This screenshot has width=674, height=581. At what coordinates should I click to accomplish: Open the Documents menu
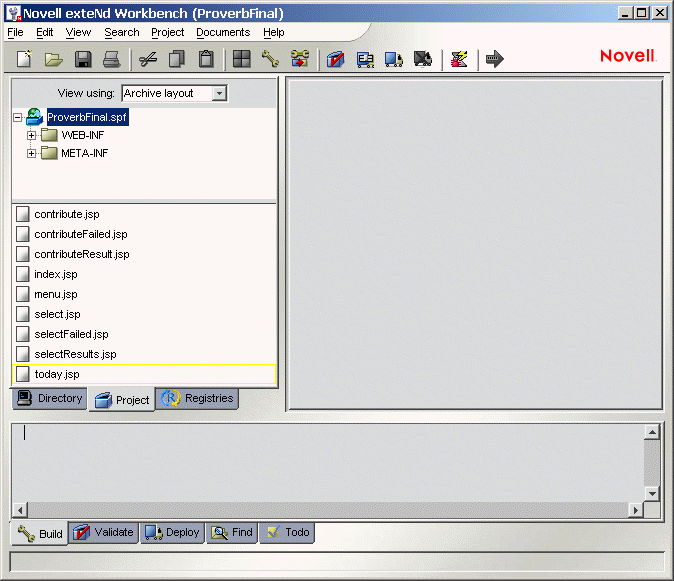tap(222, 32)
